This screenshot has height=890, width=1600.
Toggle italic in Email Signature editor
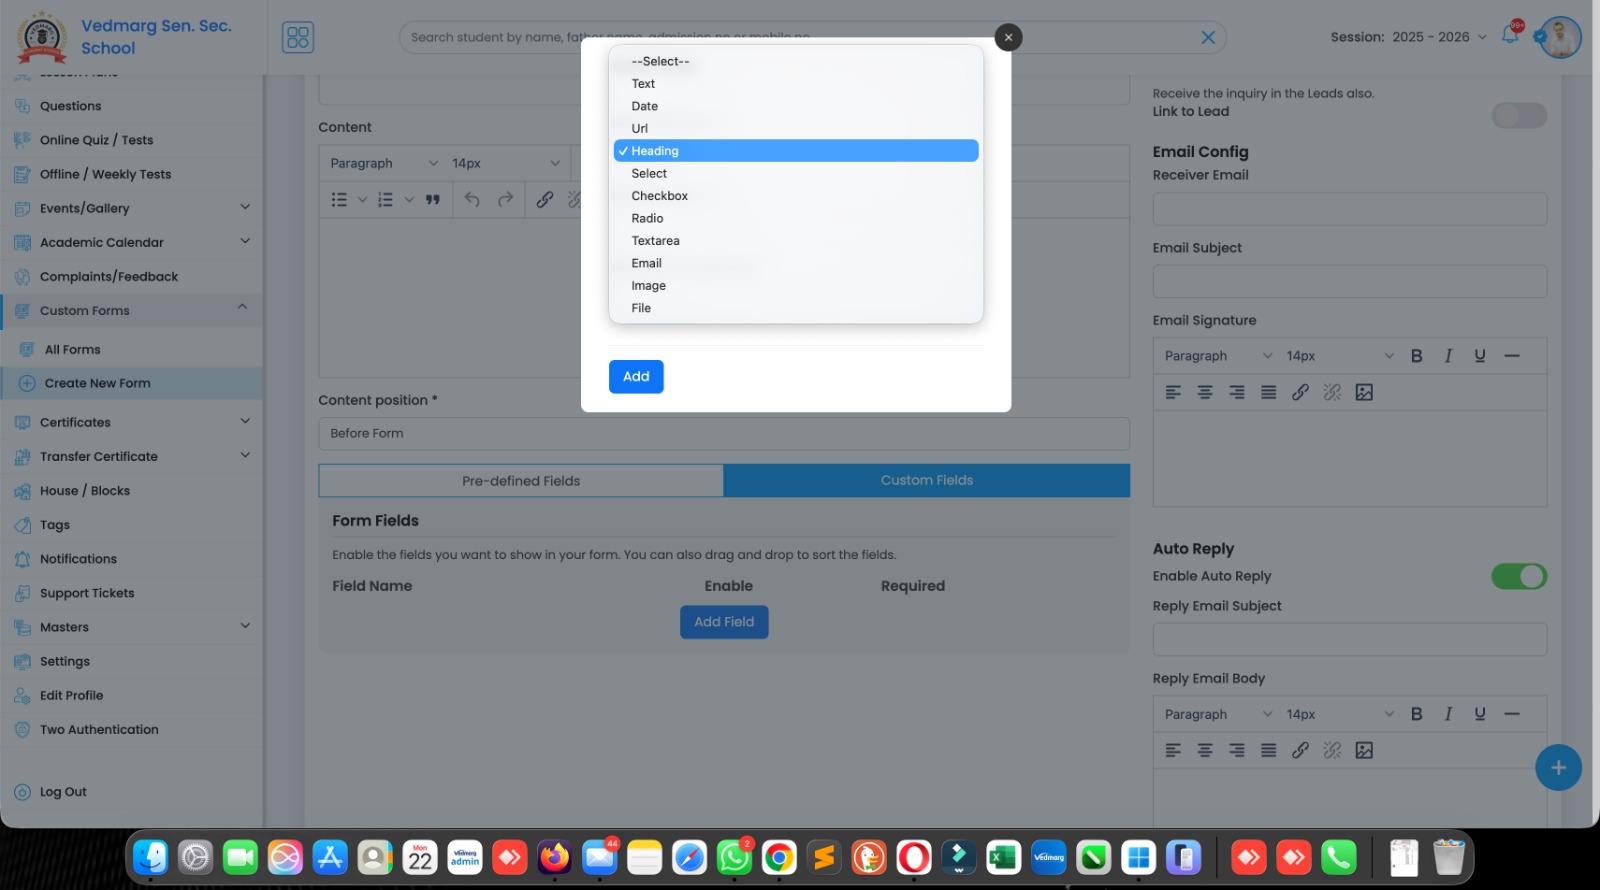1448,356
